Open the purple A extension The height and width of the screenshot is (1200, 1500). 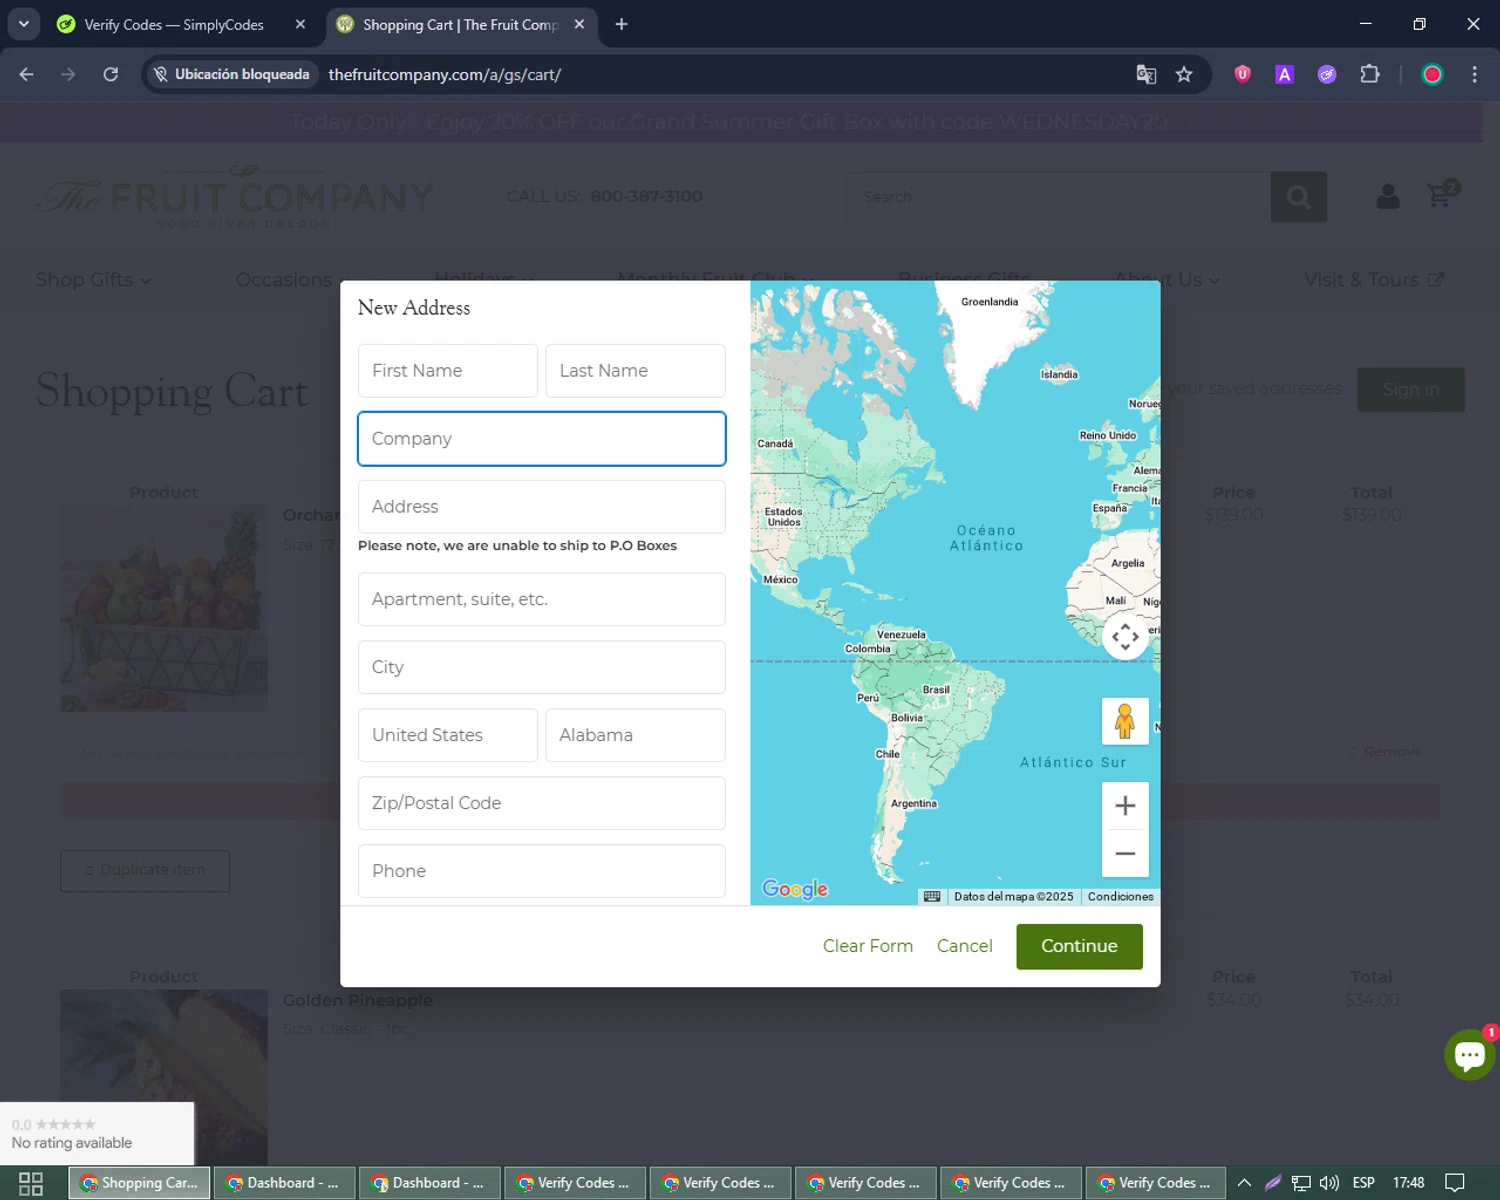click(1285, 74)
